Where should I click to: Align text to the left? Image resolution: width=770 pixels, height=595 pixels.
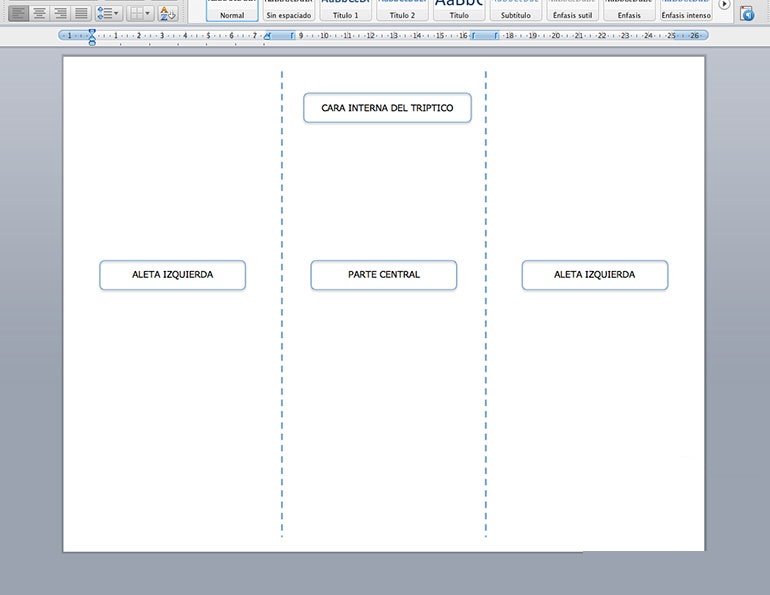click(19, 13)
